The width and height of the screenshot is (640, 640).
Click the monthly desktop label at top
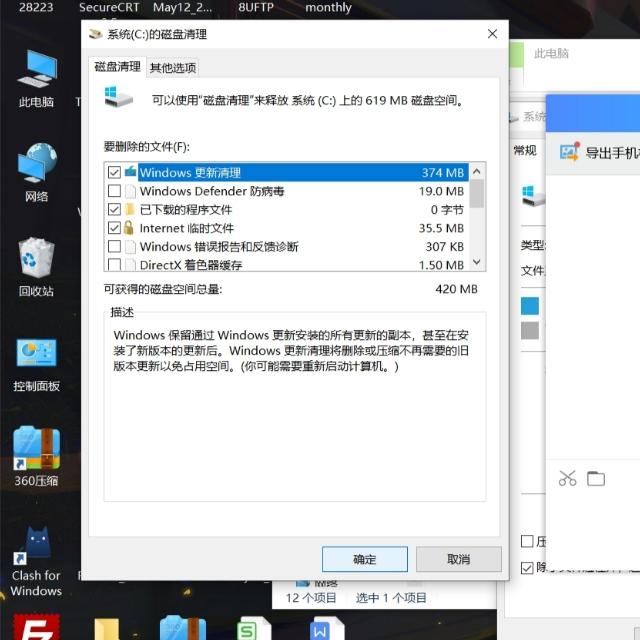(328, 7)
